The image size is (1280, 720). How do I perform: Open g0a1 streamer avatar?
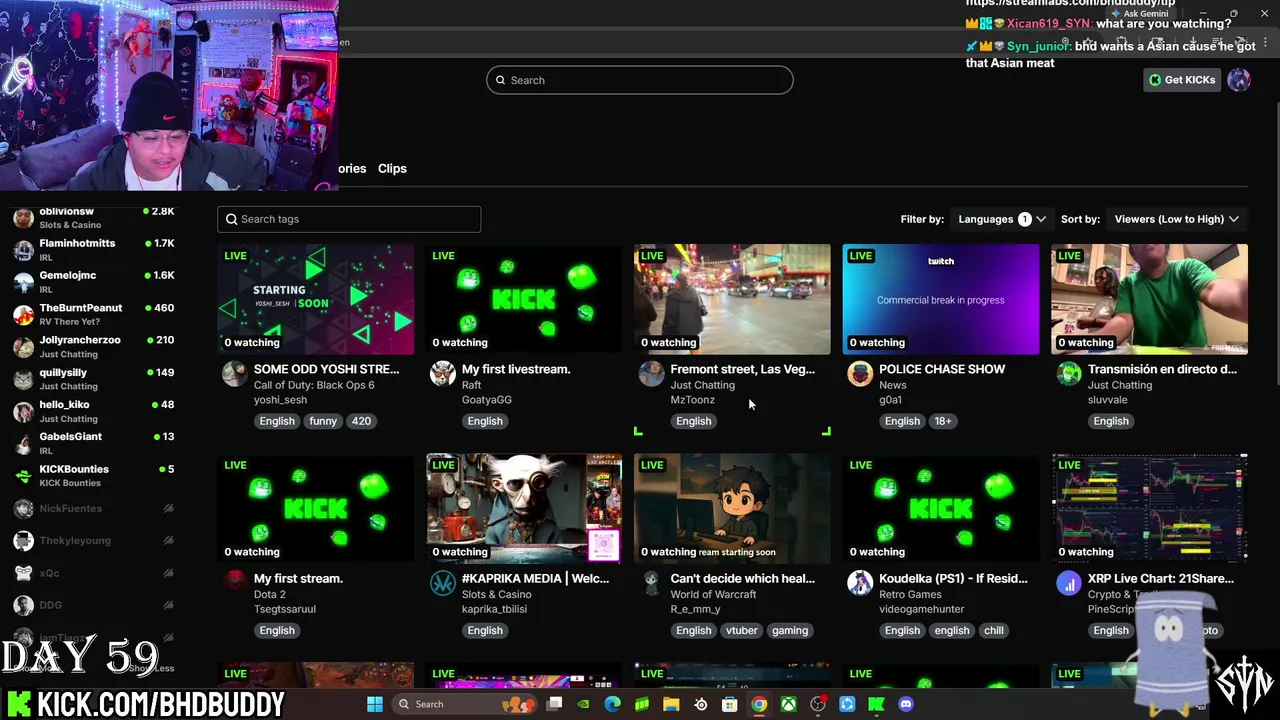[x=860, y=374]
